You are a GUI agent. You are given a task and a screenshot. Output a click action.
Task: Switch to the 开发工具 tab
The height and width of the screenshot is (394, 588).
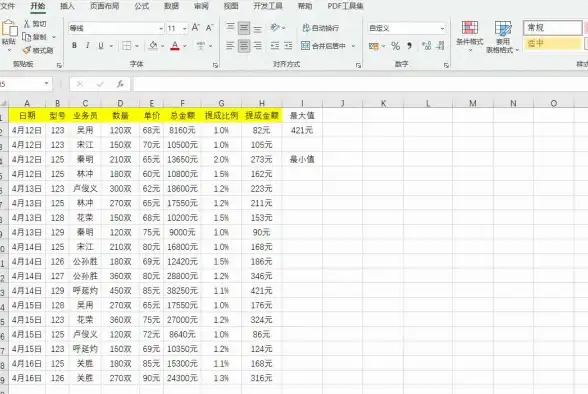click(x=268, y=6)
